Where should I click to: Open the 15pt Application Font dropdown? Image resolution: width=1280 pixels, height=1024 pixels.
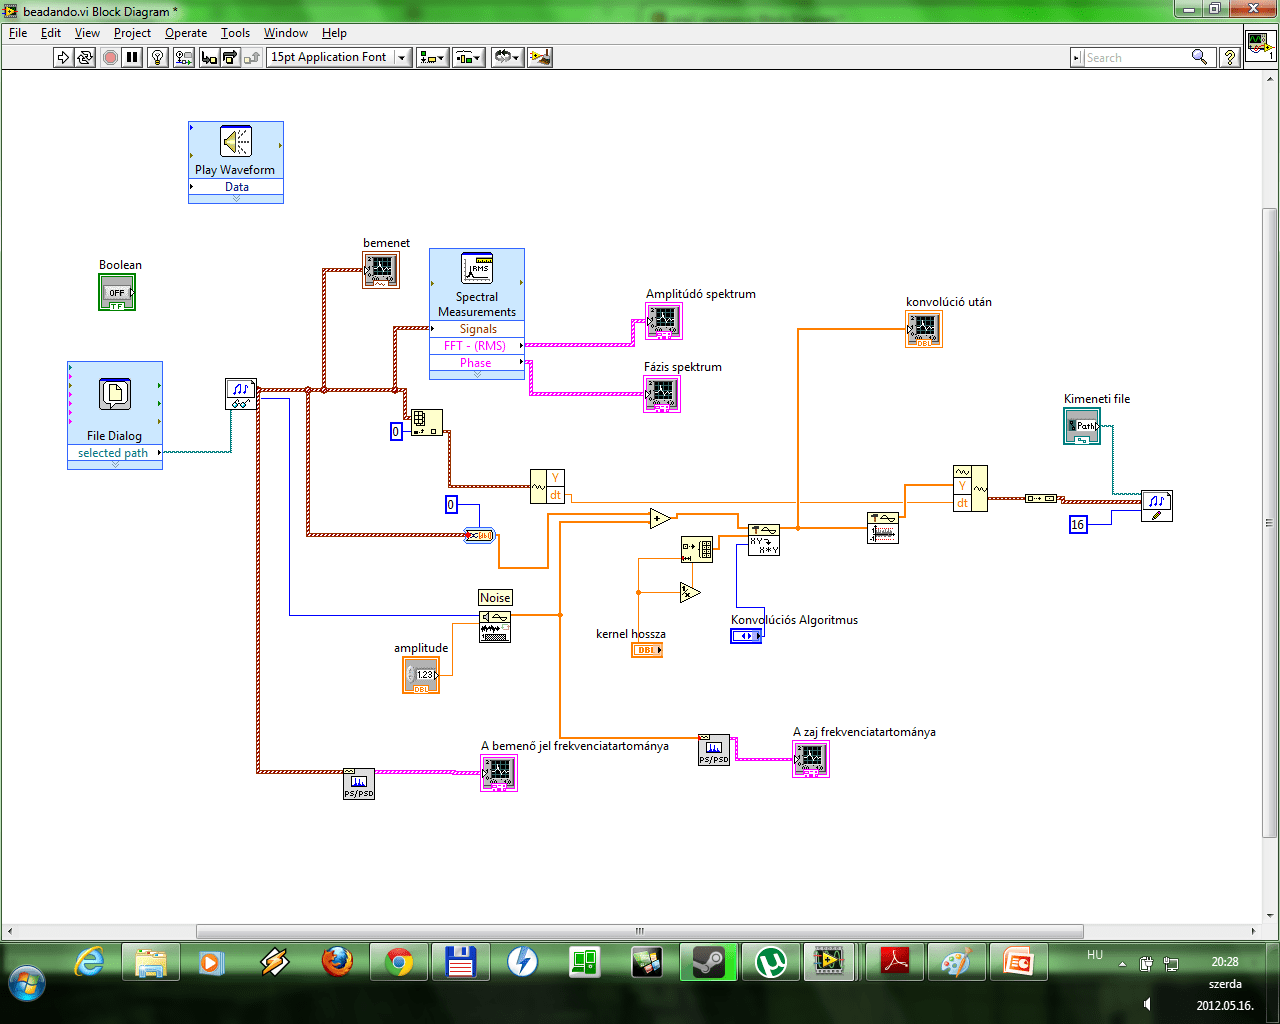pos(339,57)
